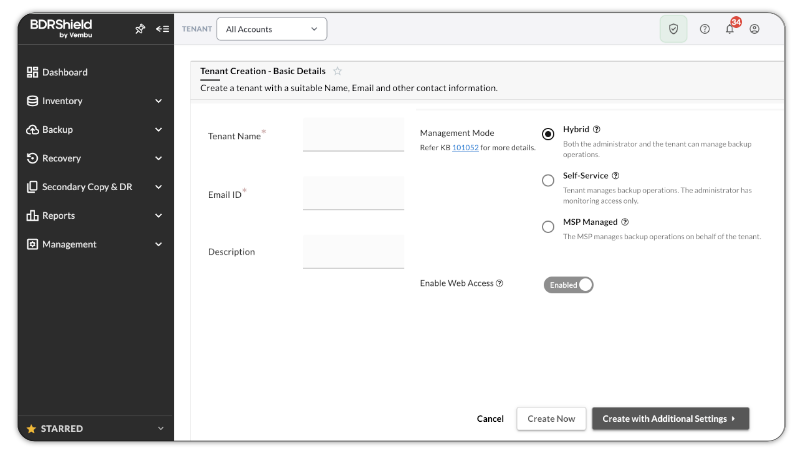The height and width of the screenshot is (453, 800).
Task: Click Dashboard grid icon
Action: pyautogui.click(x=32, y=72)
